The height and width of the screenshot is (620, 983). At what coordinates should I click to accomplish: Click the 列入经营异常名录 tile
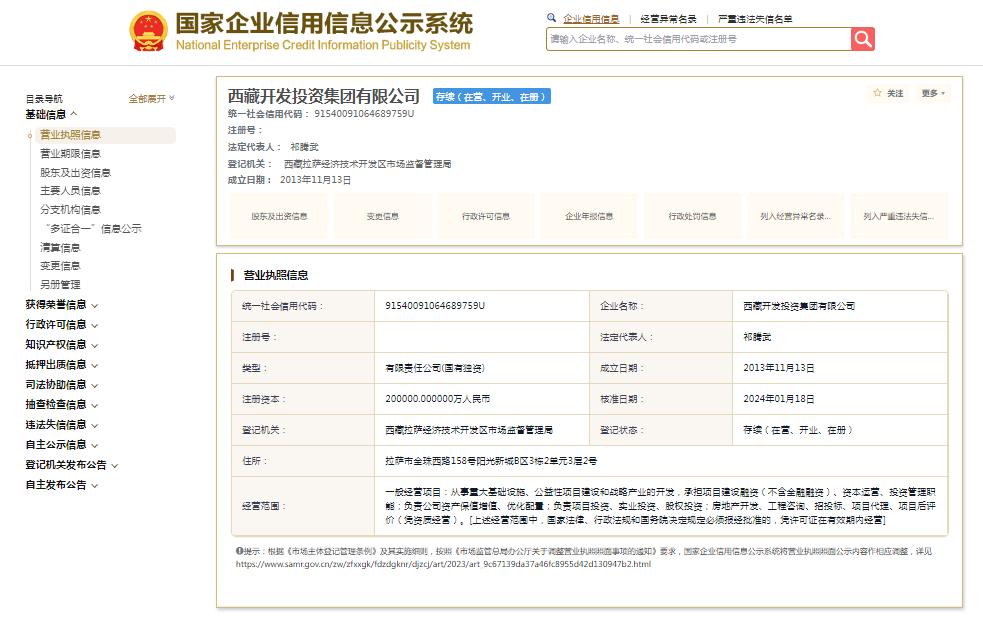pos(796,216)
